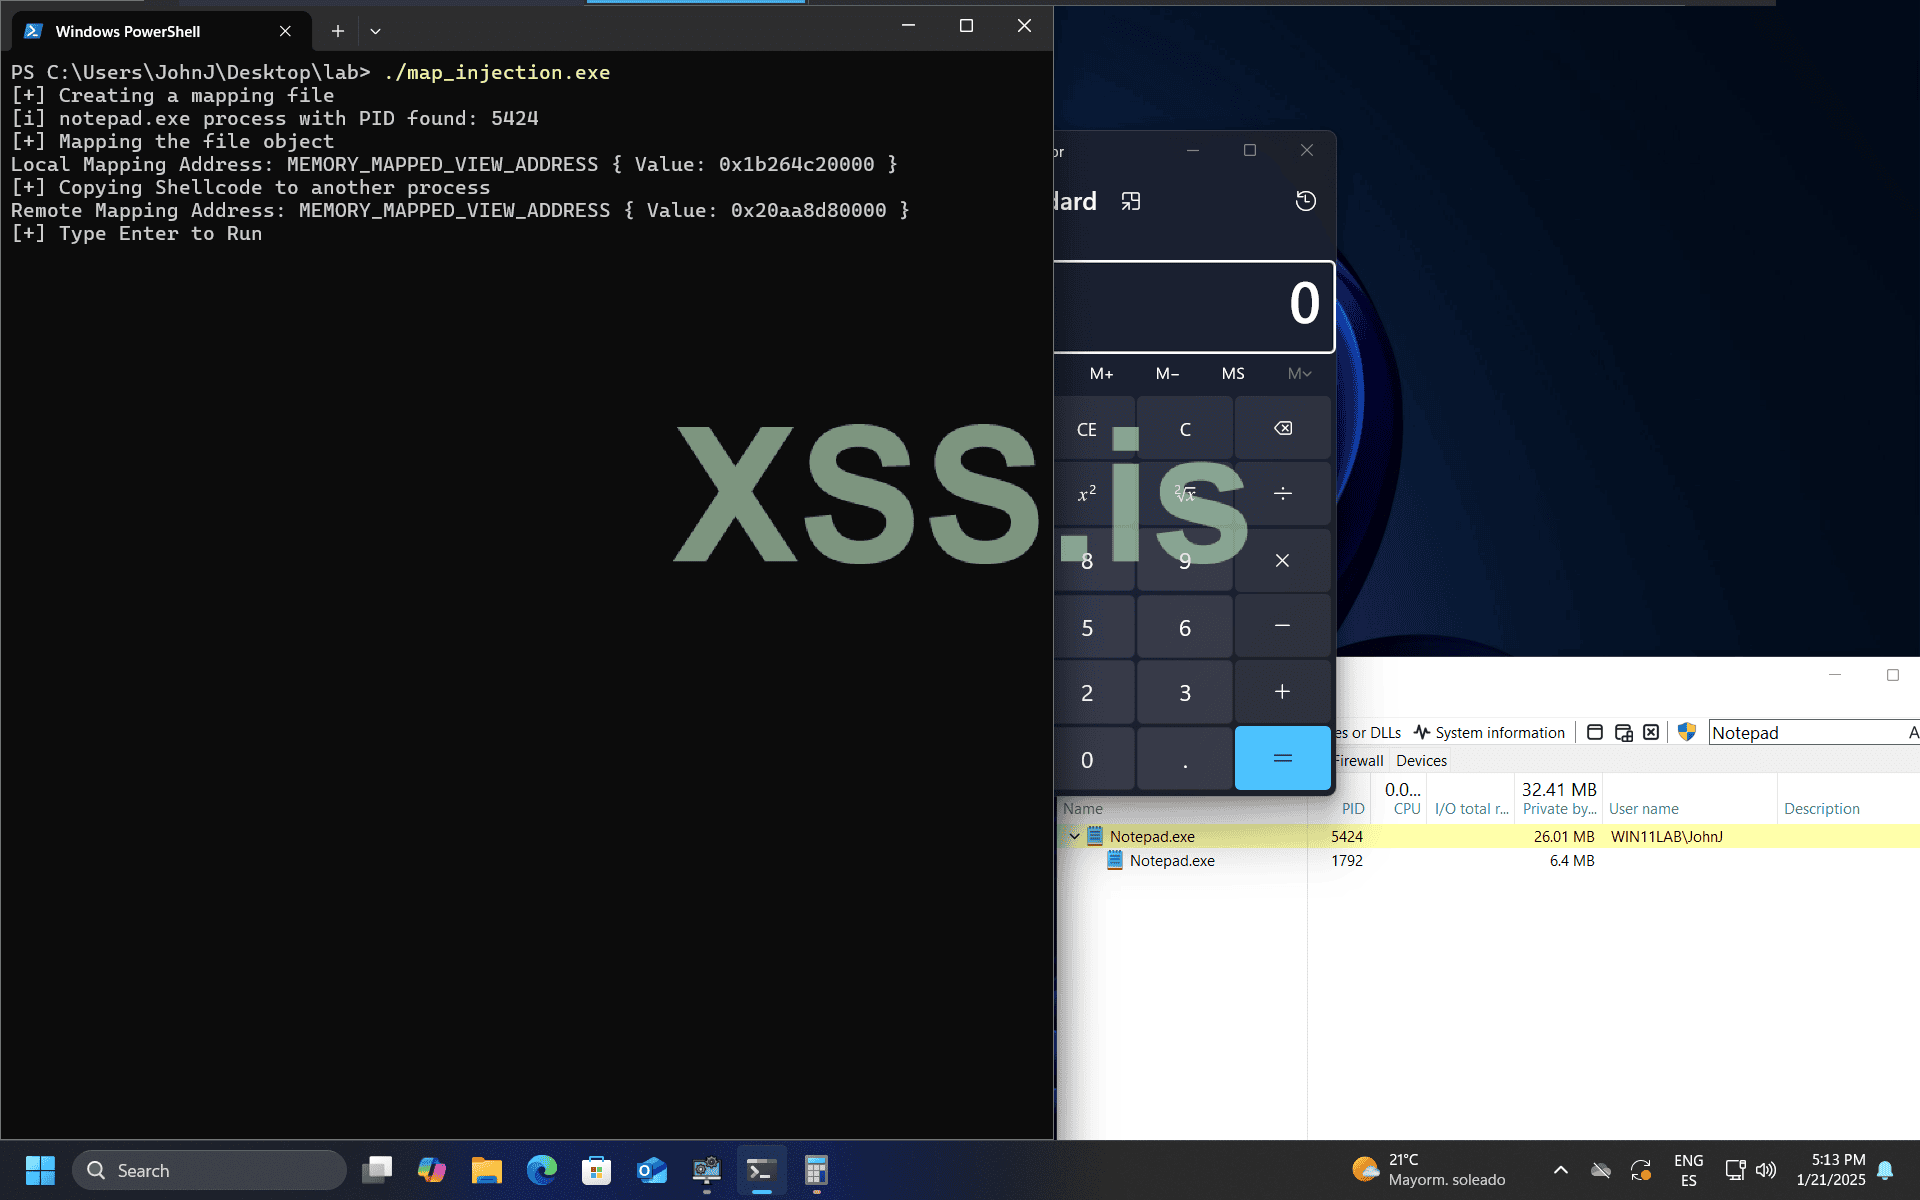Open the memory recall dropdown in Calculator
The height and width of the screenshot is (1200, 1920).
click(1299, 373)
